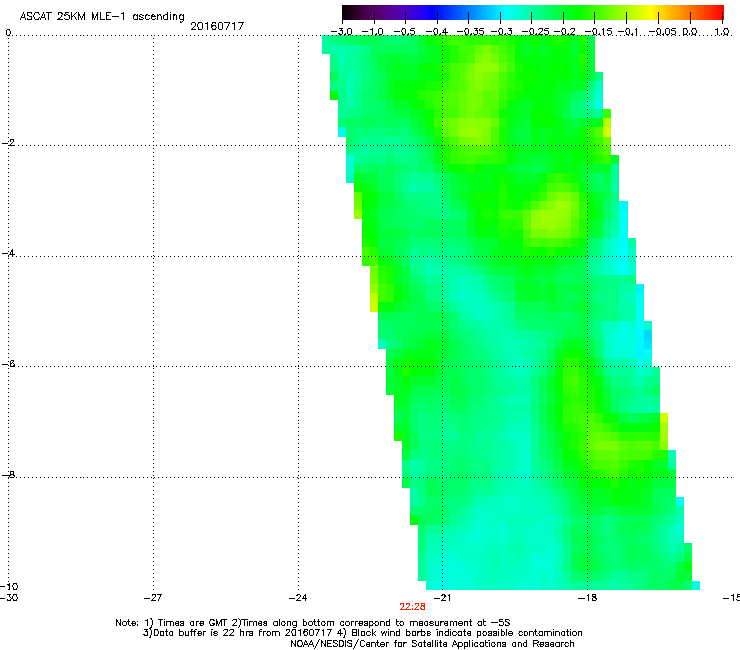Click the title ASCAT 25KM MLE-1 ascending

102,16
